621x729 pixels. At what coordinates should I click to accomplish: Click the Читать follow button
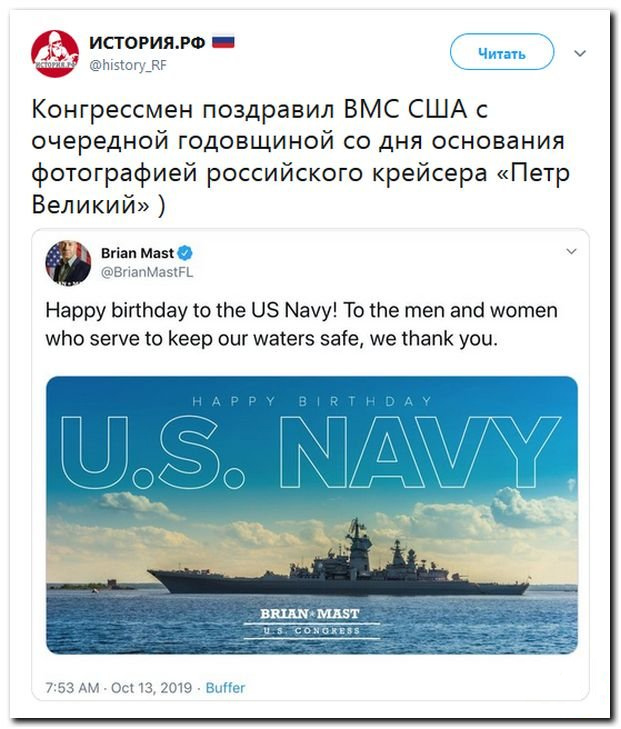coord(502,52)
